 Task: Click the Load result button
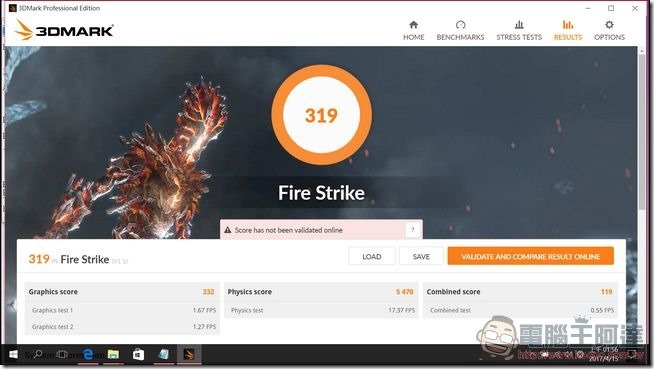(372, 256)
